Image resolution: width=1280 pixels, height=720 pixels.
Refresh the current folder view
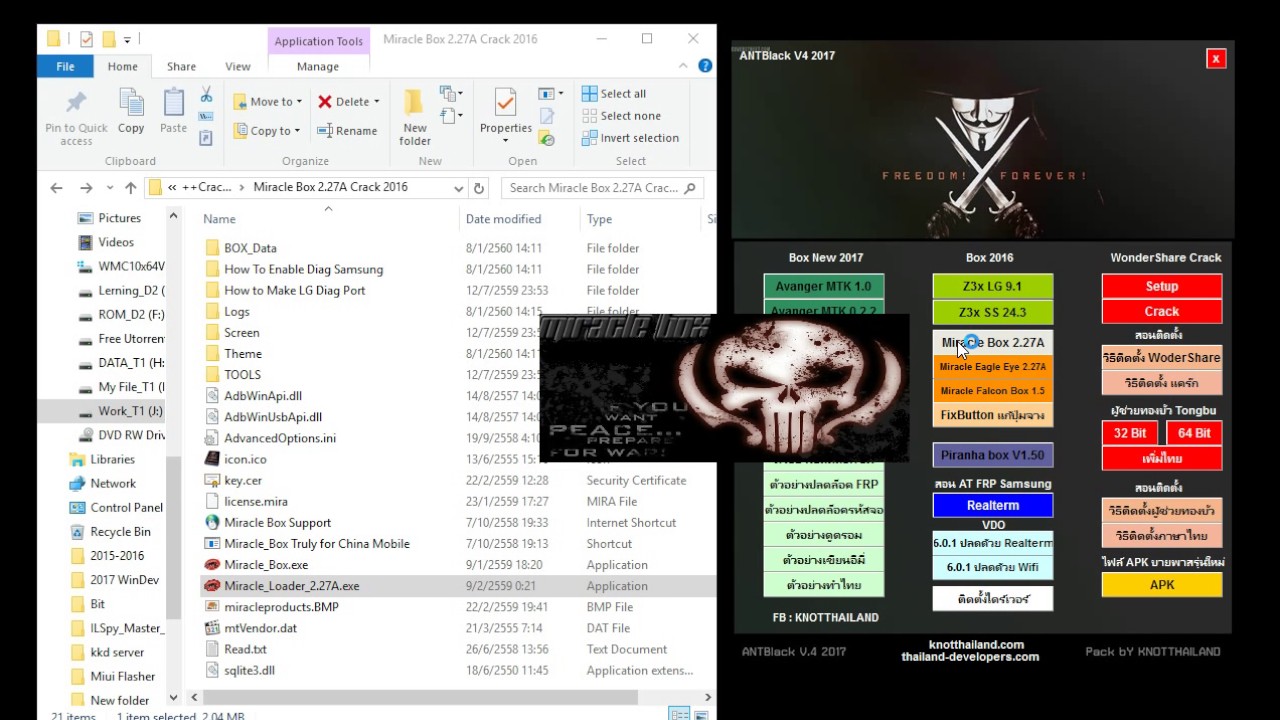click(x=479, y=188)
